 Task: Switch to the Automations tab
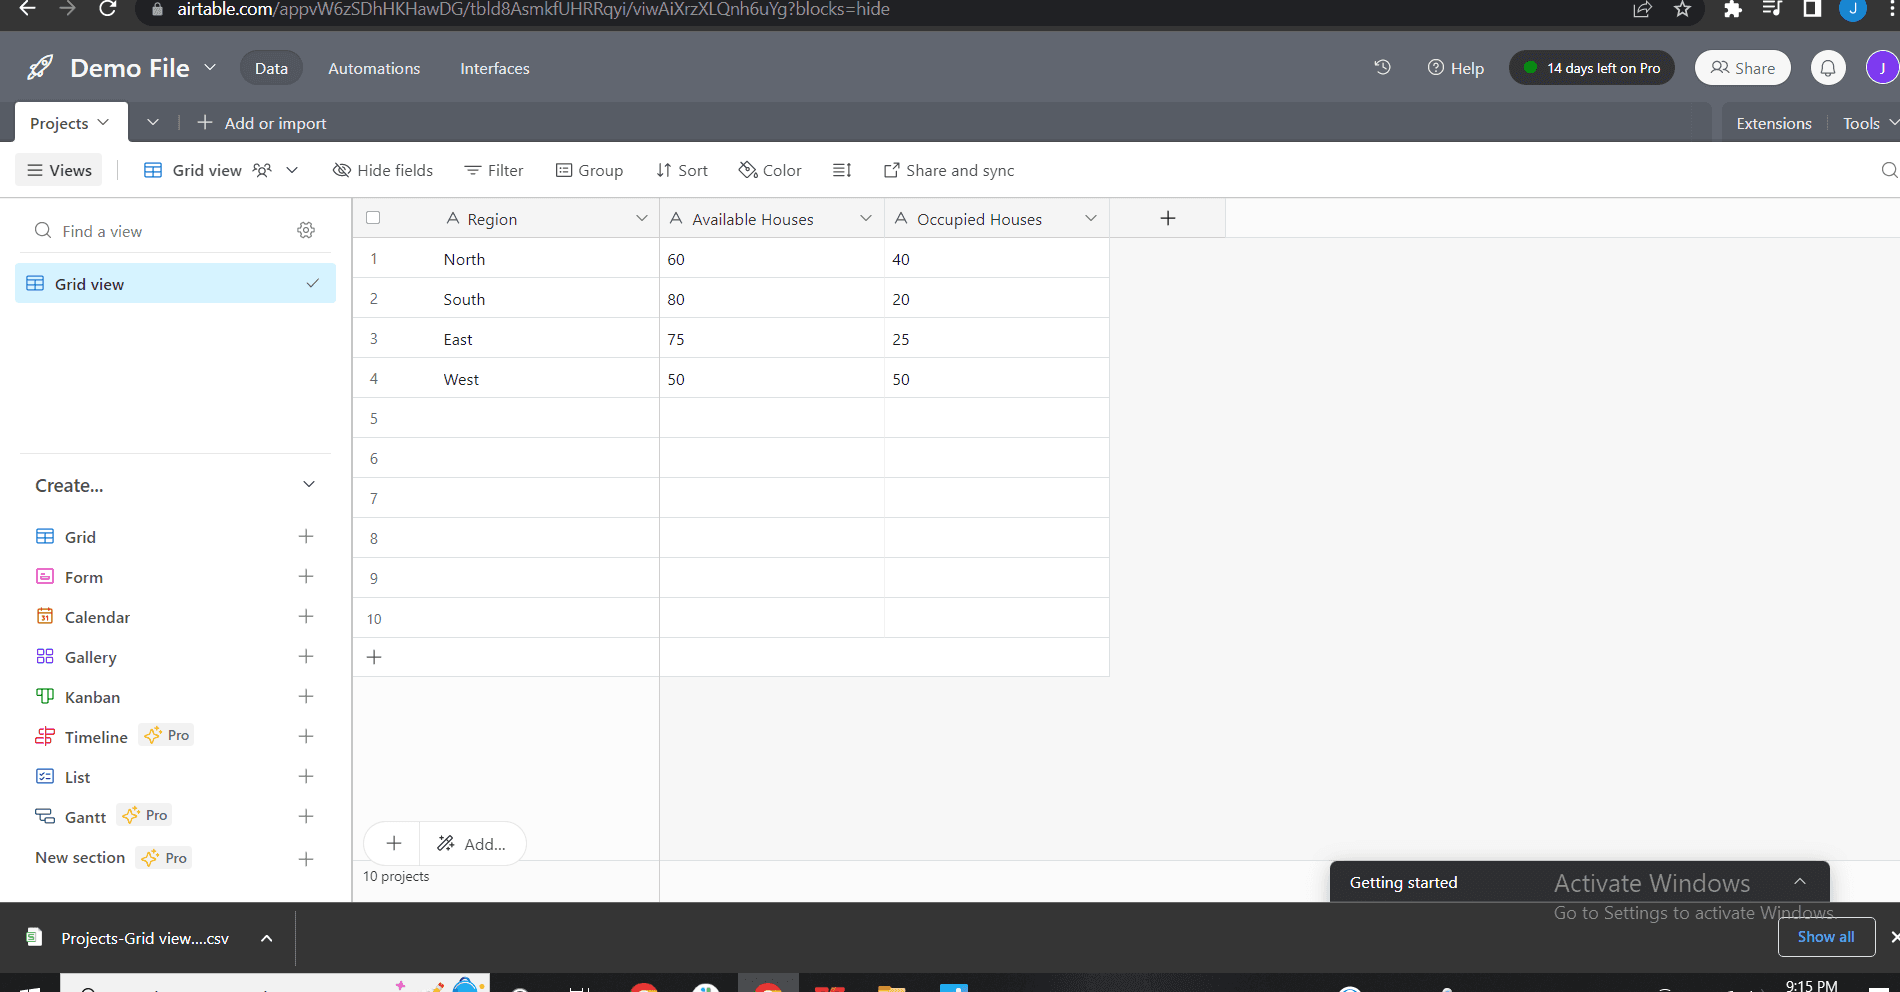pyautogui.click(x=373, y=68)
